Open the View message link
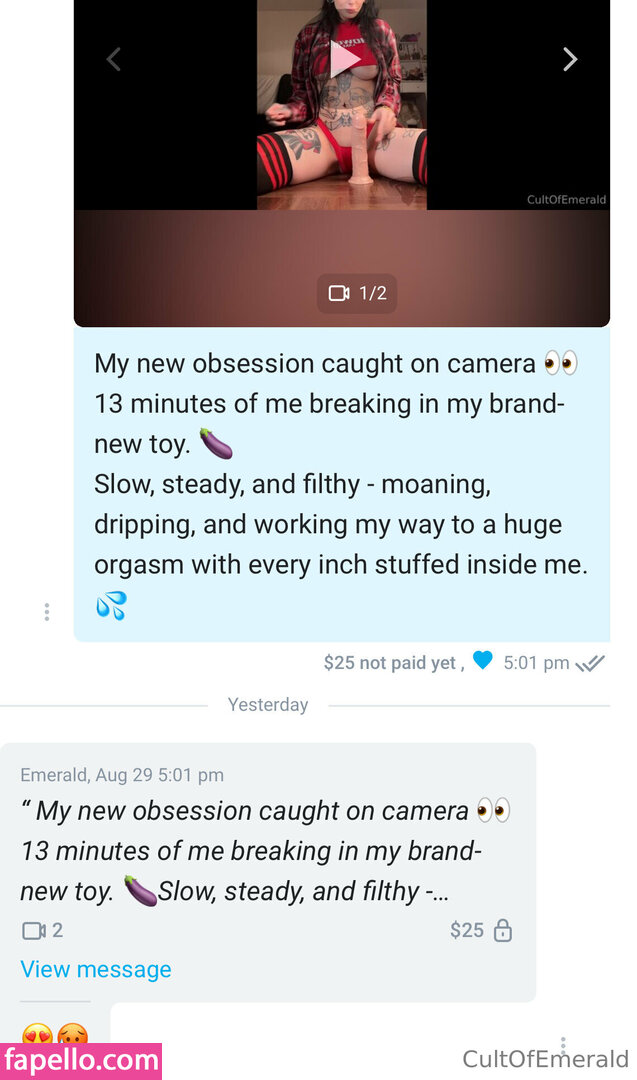The height and width of the screenshot is (1080, 637). pyautogui.click(x=96, y=969)
